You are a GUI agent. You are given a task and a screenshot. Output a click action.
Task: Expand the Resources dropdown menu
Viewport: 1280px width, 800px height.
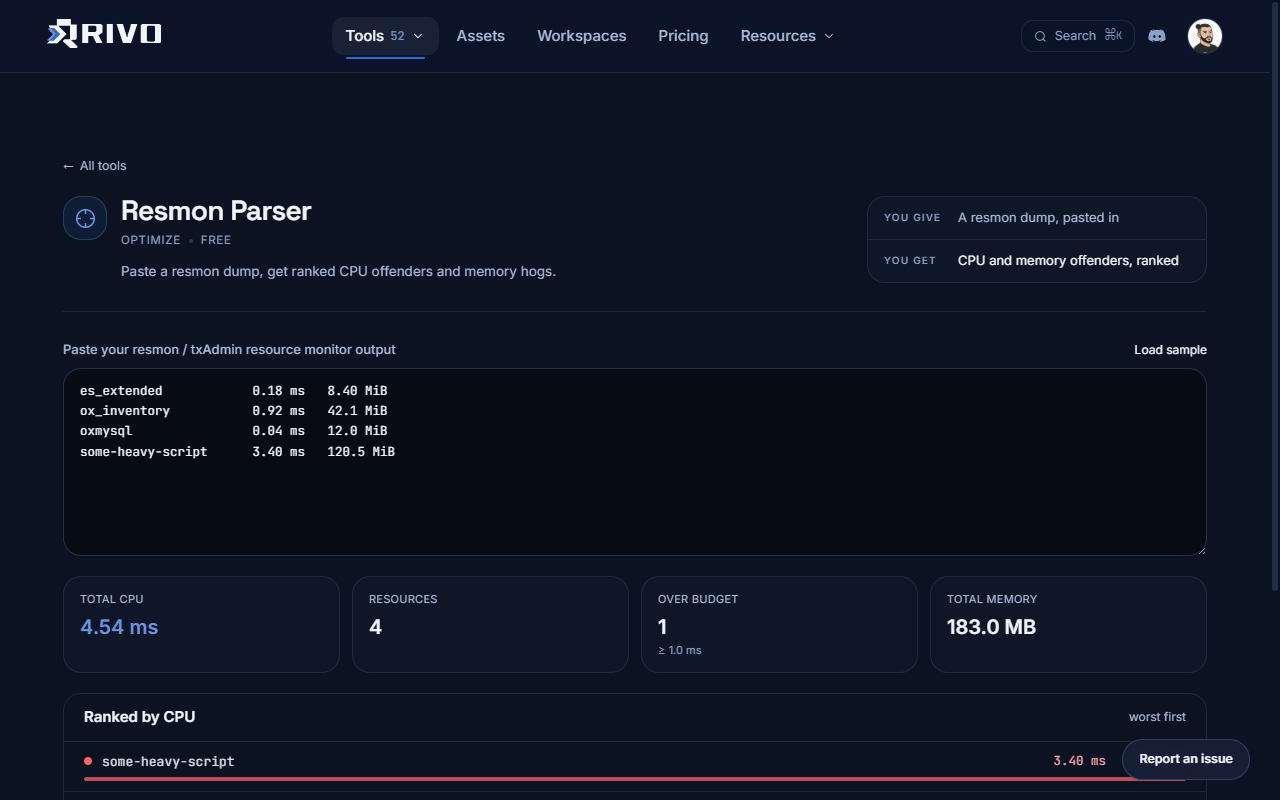[x=787, y=36]
